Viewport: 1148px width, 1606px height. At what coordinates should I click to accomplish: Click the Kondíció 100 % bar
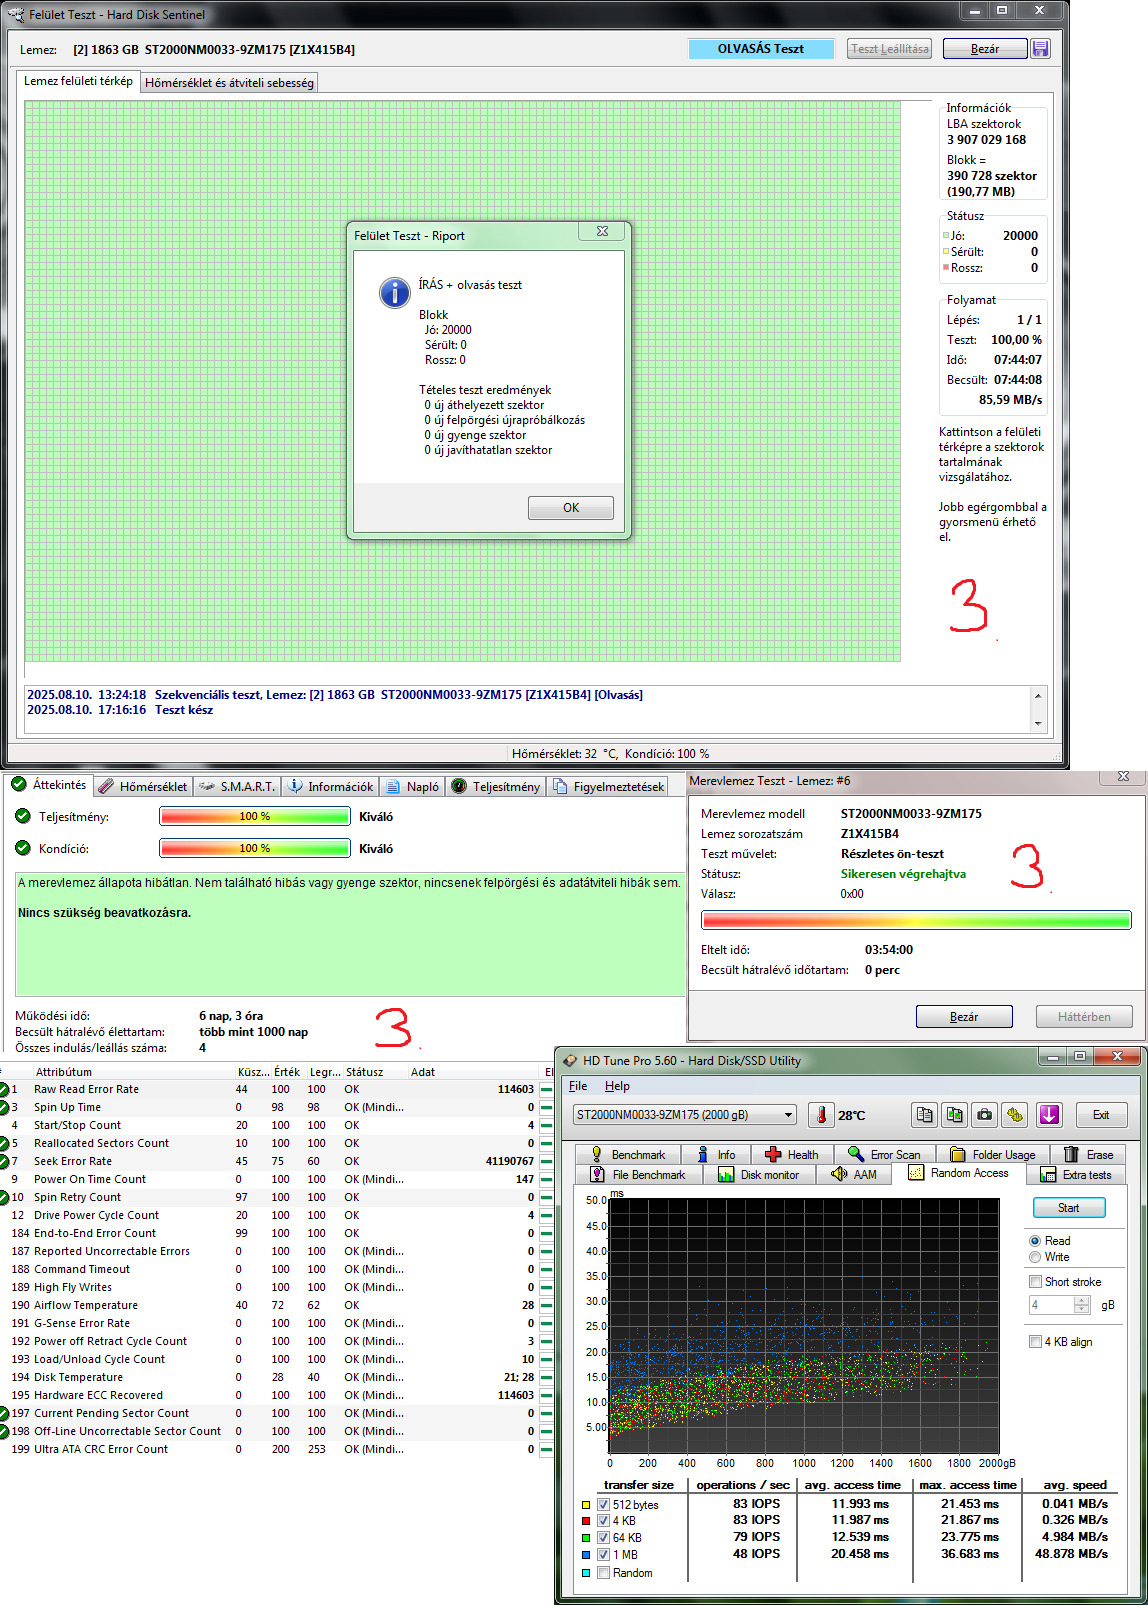tap(255, 849)
